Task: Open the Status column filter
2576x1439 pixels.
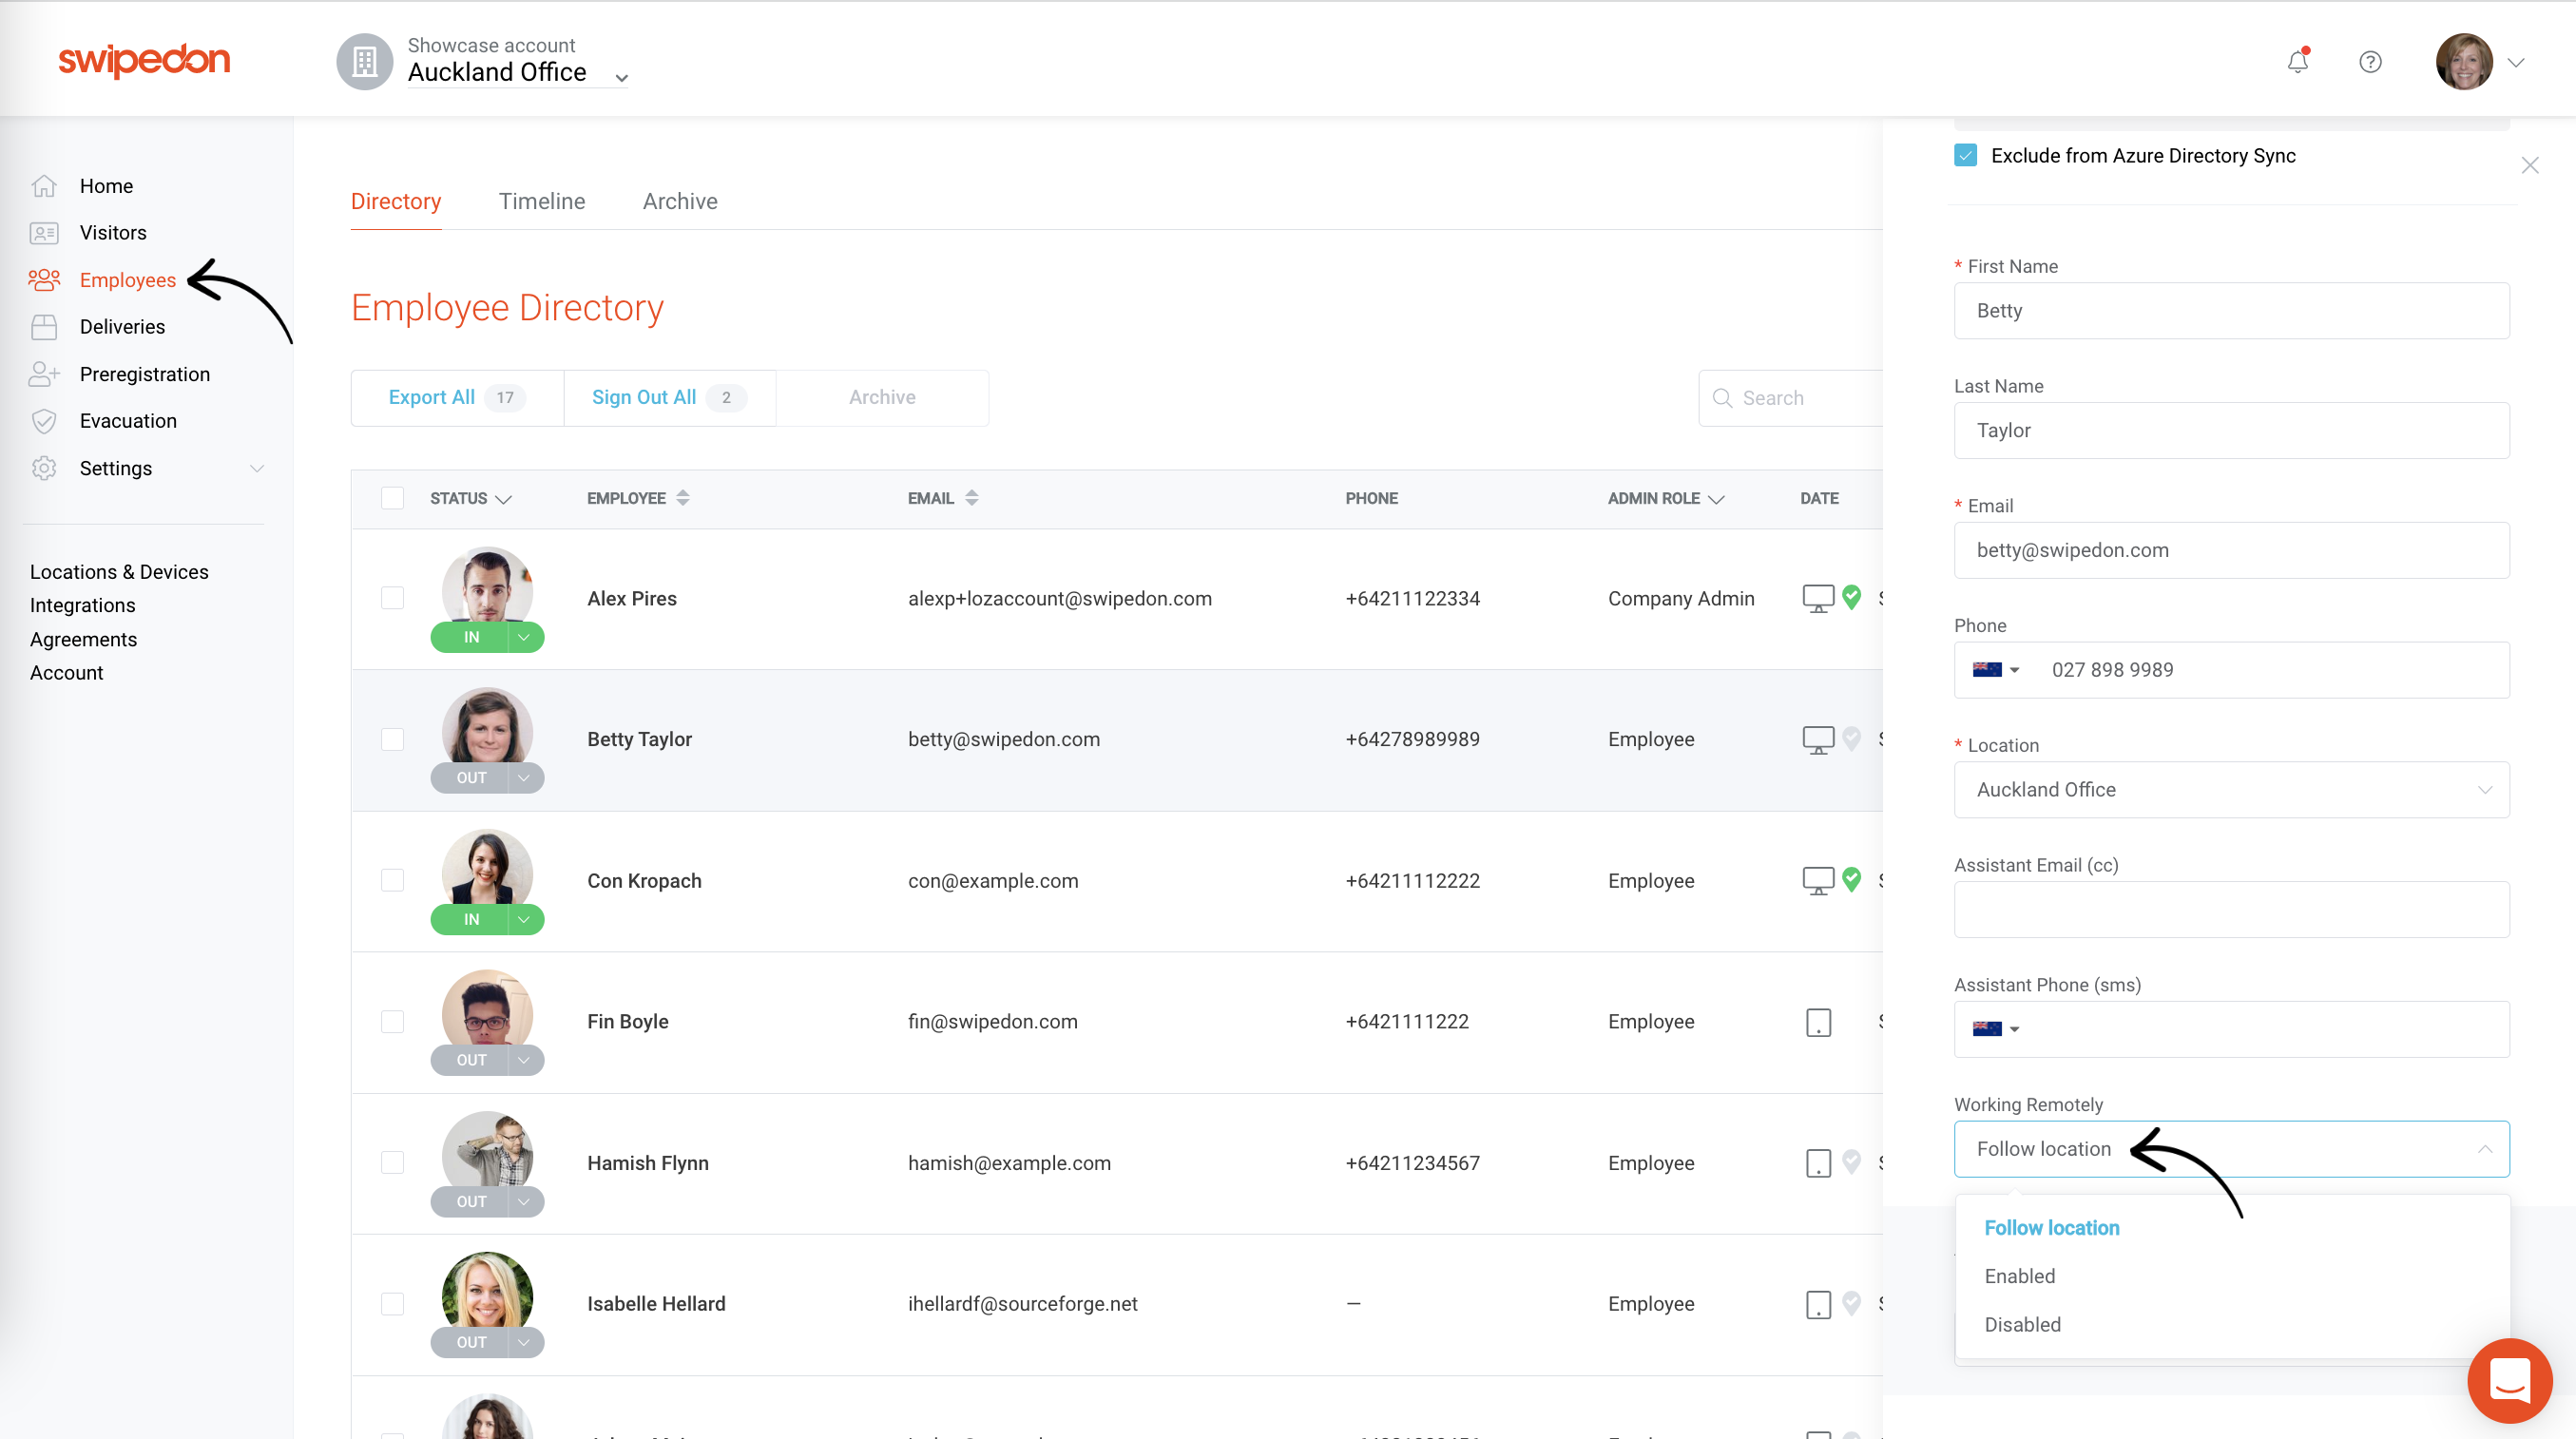Action: click(503, 499)
